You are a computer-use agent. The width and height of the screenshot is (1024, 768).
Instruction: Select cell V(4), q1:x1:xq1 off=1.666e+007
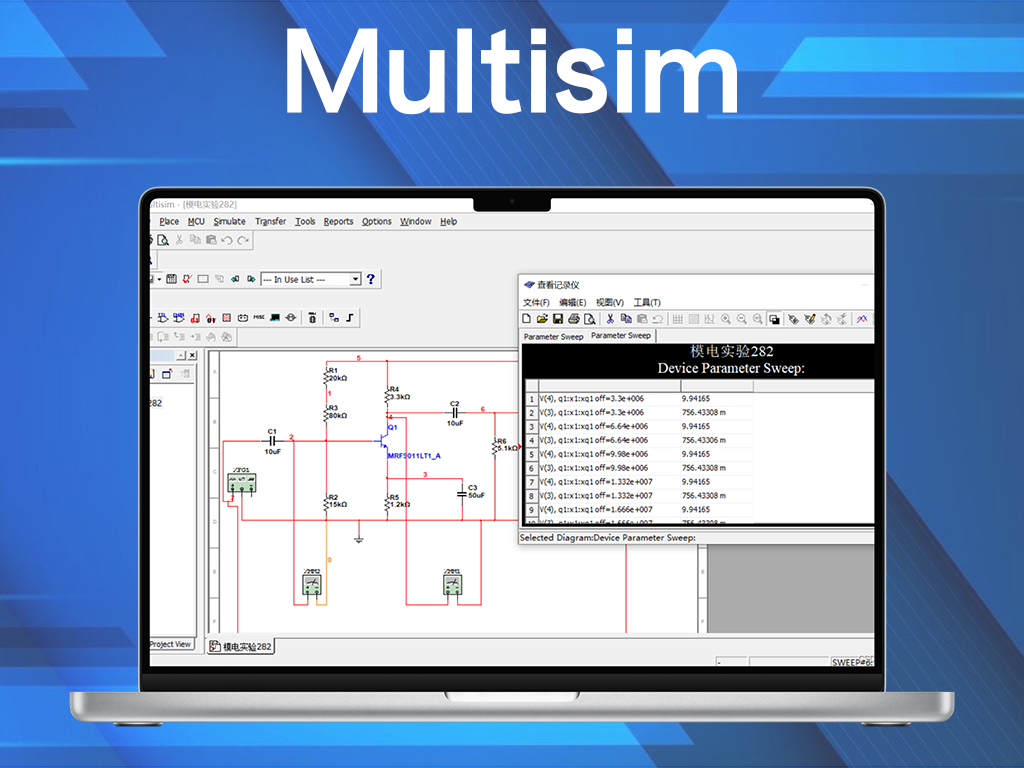tap(609, 509)
